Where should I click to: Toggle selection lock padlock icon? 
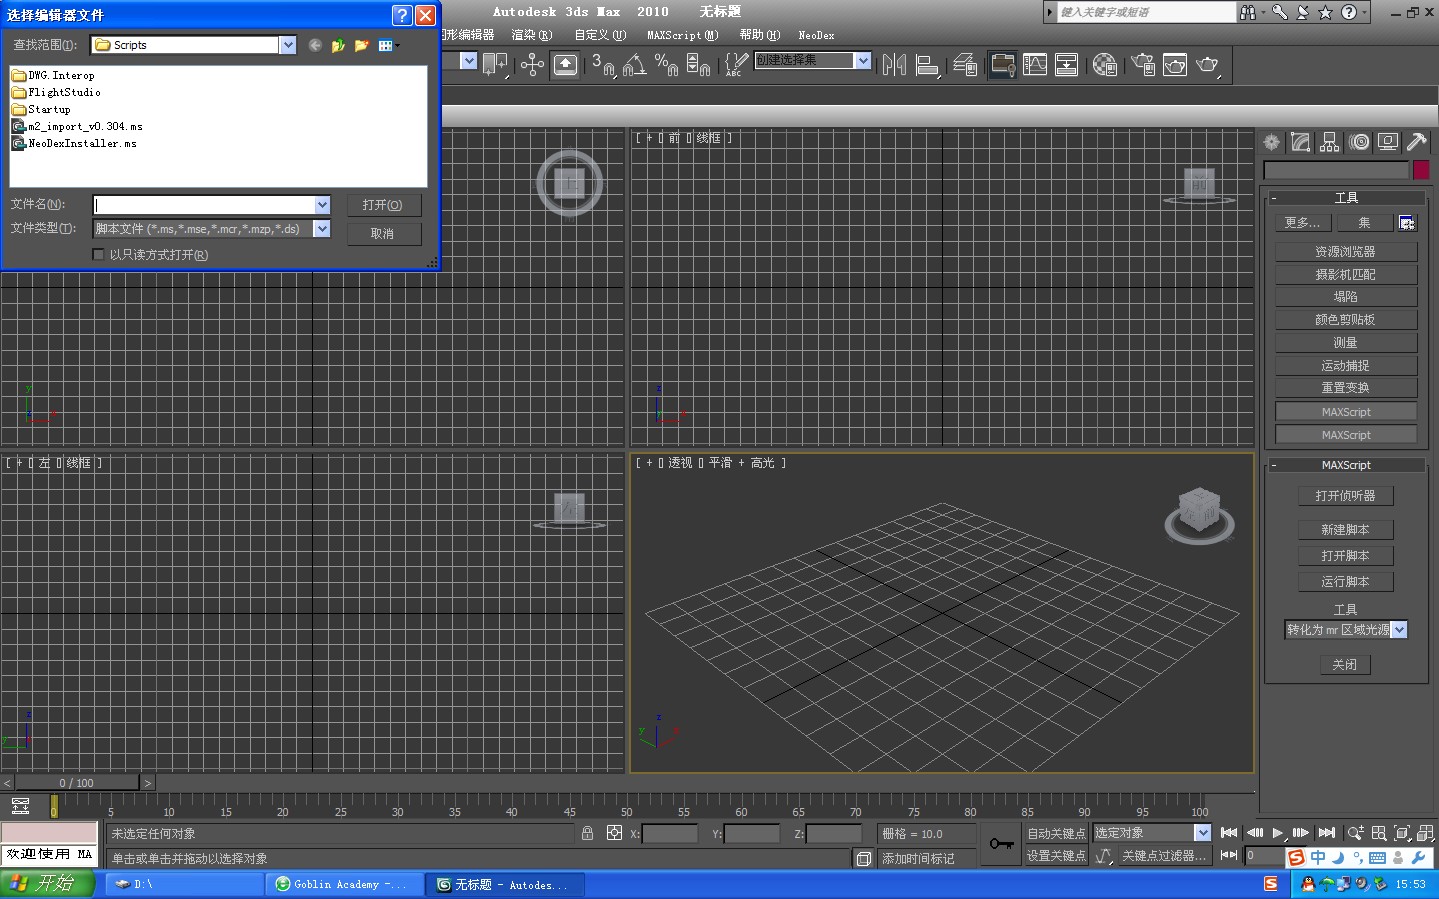click(587, 833)
